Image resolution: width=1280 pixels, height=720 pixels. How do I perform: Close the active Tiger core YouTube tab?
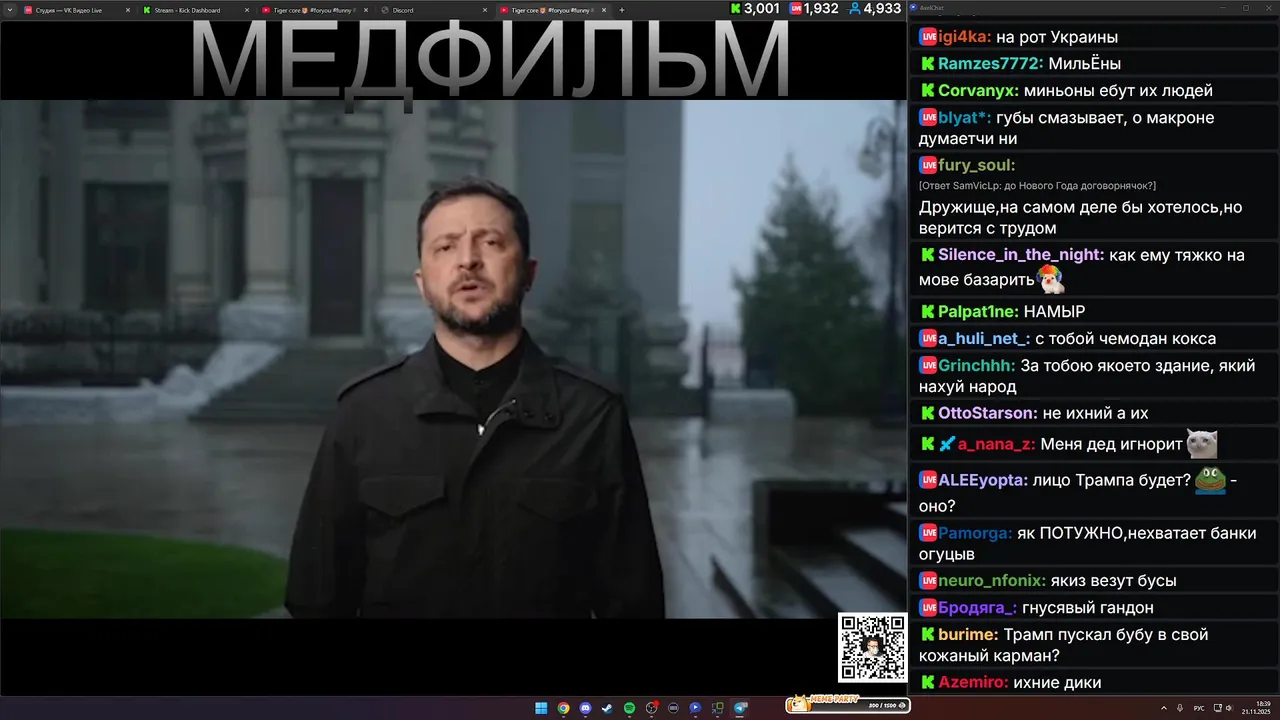(603, 10)
